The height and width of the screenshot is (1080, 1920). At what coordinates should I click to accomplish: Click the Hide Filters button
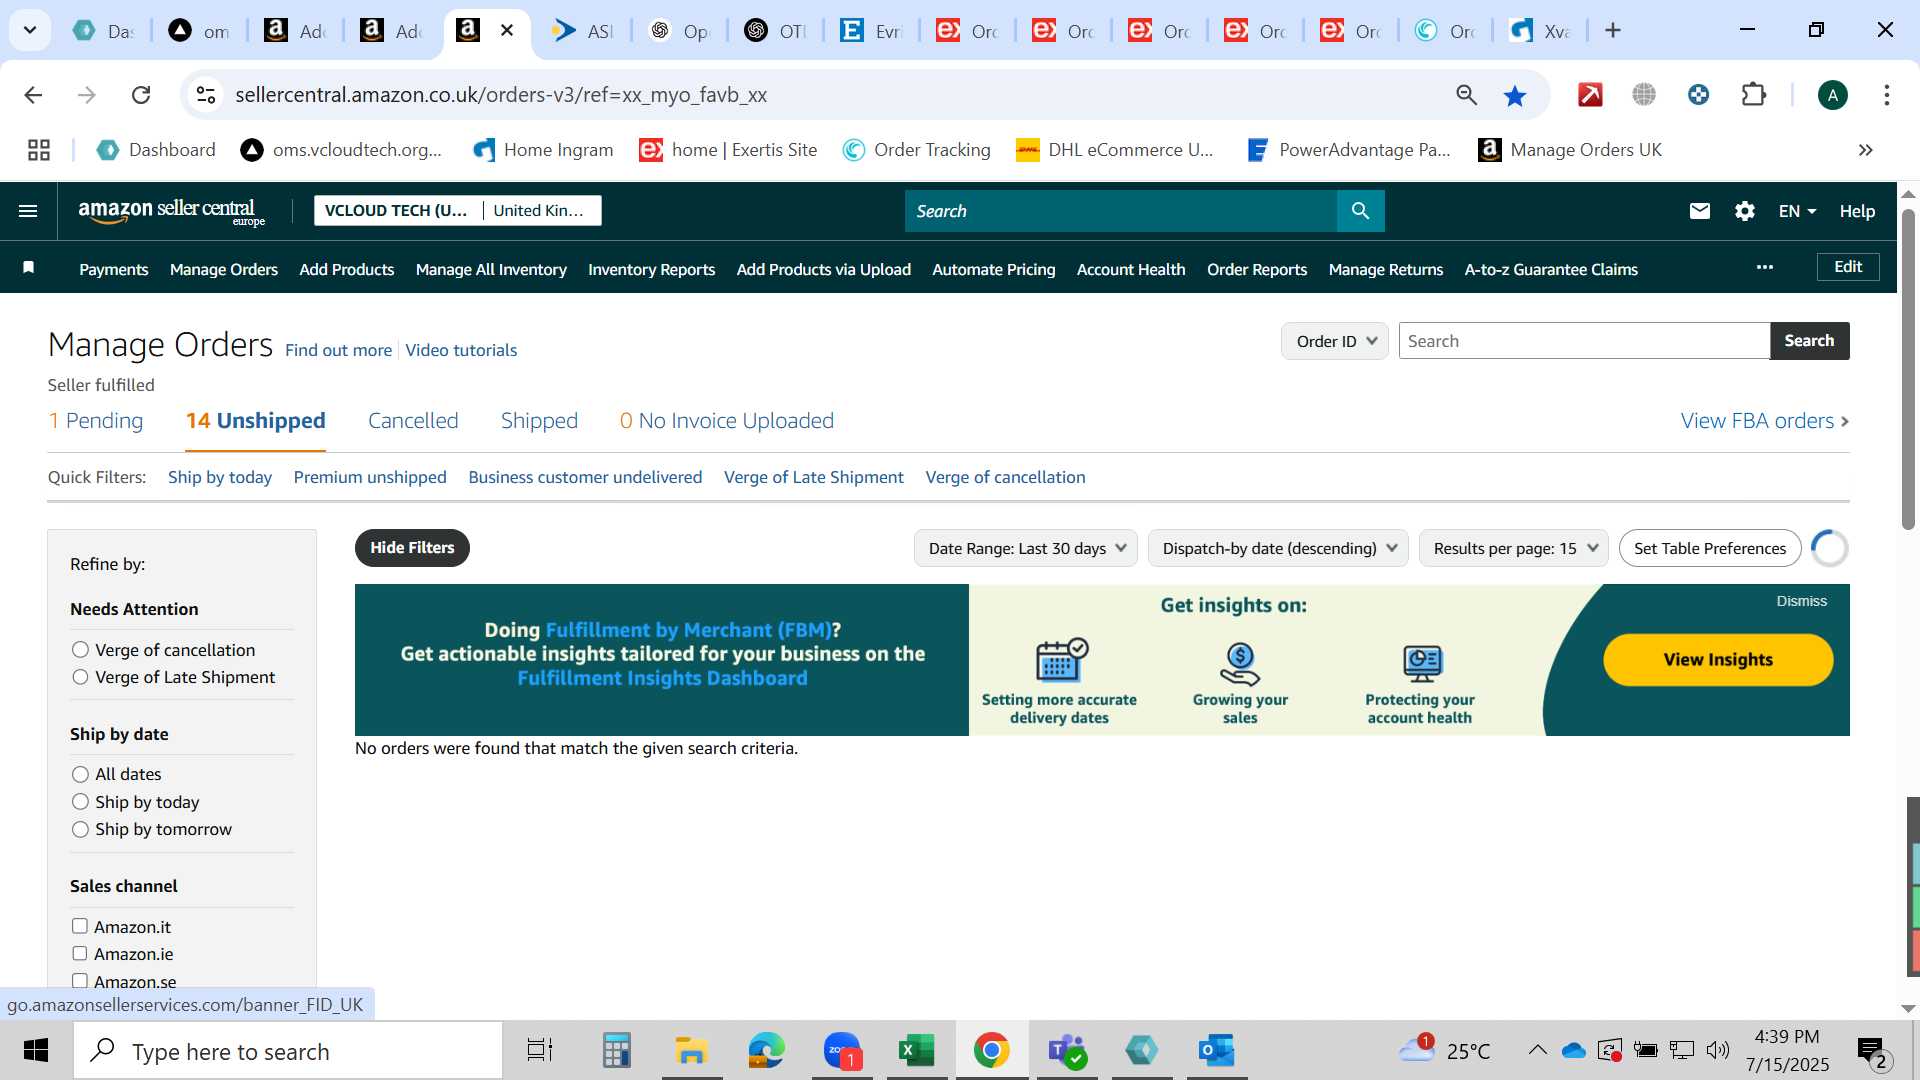(x=412, y=548)
